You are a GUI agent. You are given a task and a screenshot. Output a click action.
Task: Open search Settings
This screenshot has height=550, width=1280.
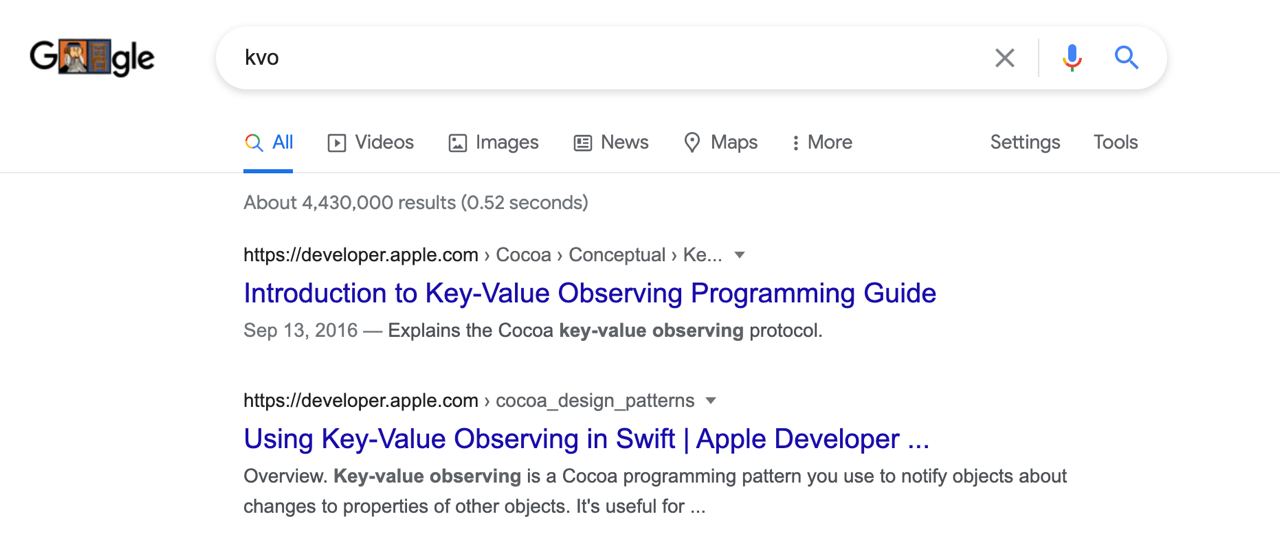pyautogui.click(x=1025, y=142)
